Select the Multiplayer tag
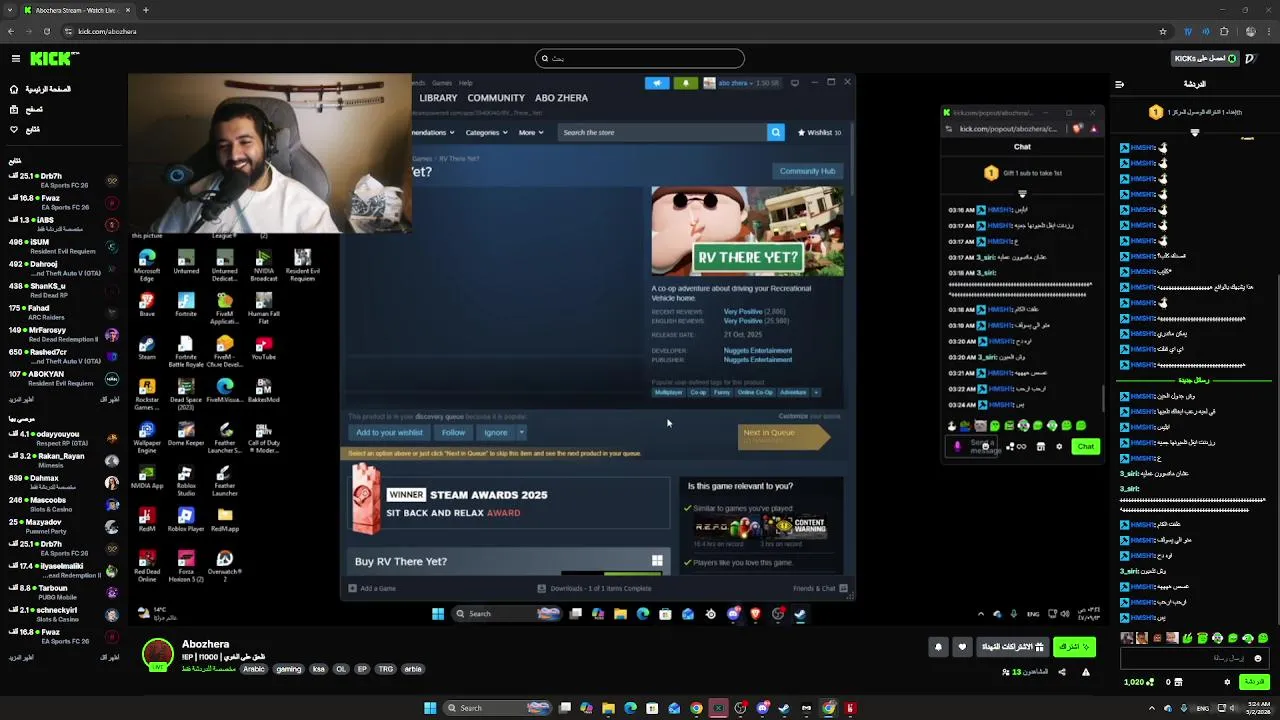This screenshot has width=1280, height=720. click(668, 392)
